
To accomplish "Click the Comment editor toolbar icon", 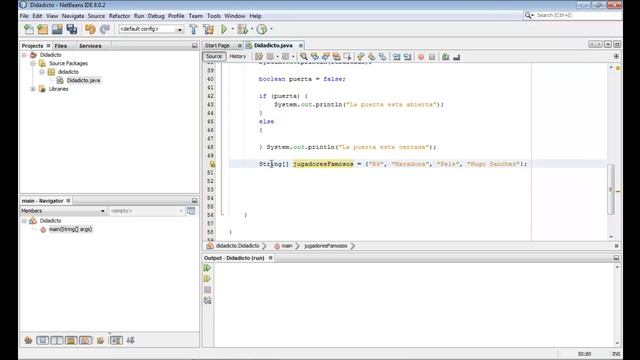I will click(446, 57).
